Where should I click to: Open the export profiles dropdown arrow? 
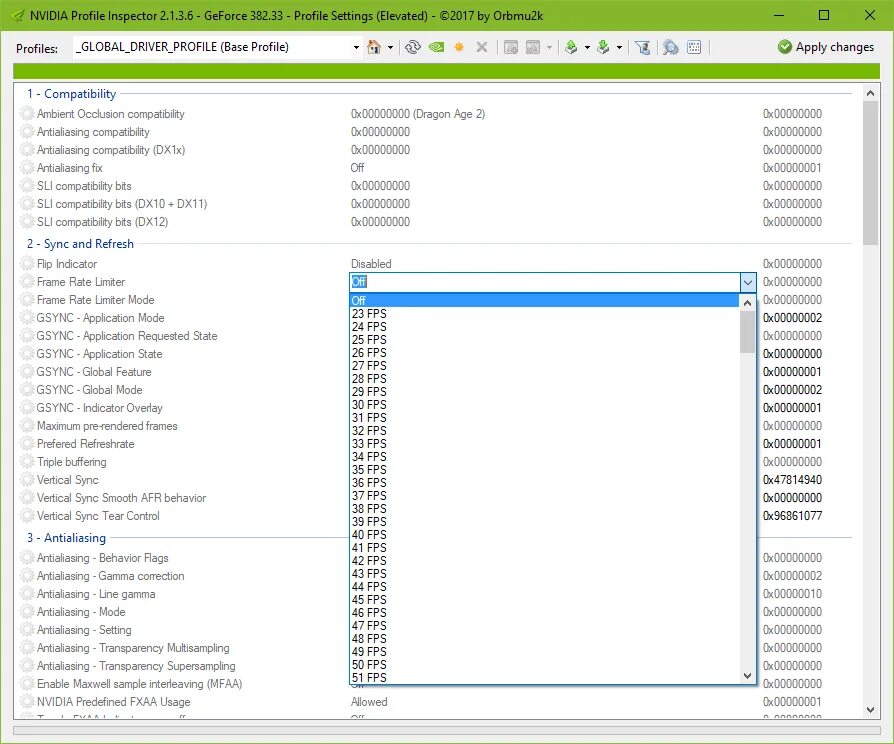click(587, 47)
